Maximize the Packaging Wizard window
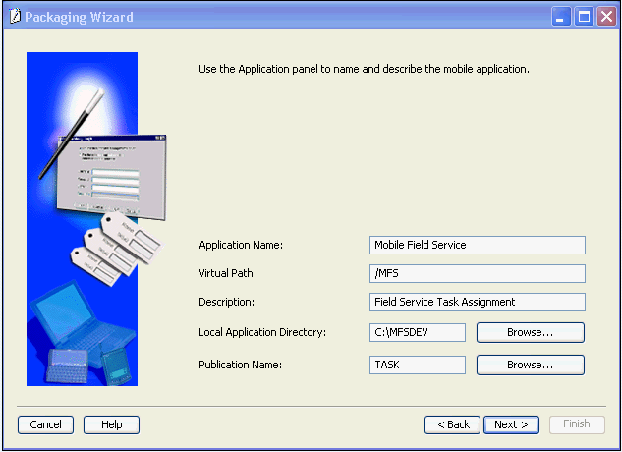 point(584,17)
